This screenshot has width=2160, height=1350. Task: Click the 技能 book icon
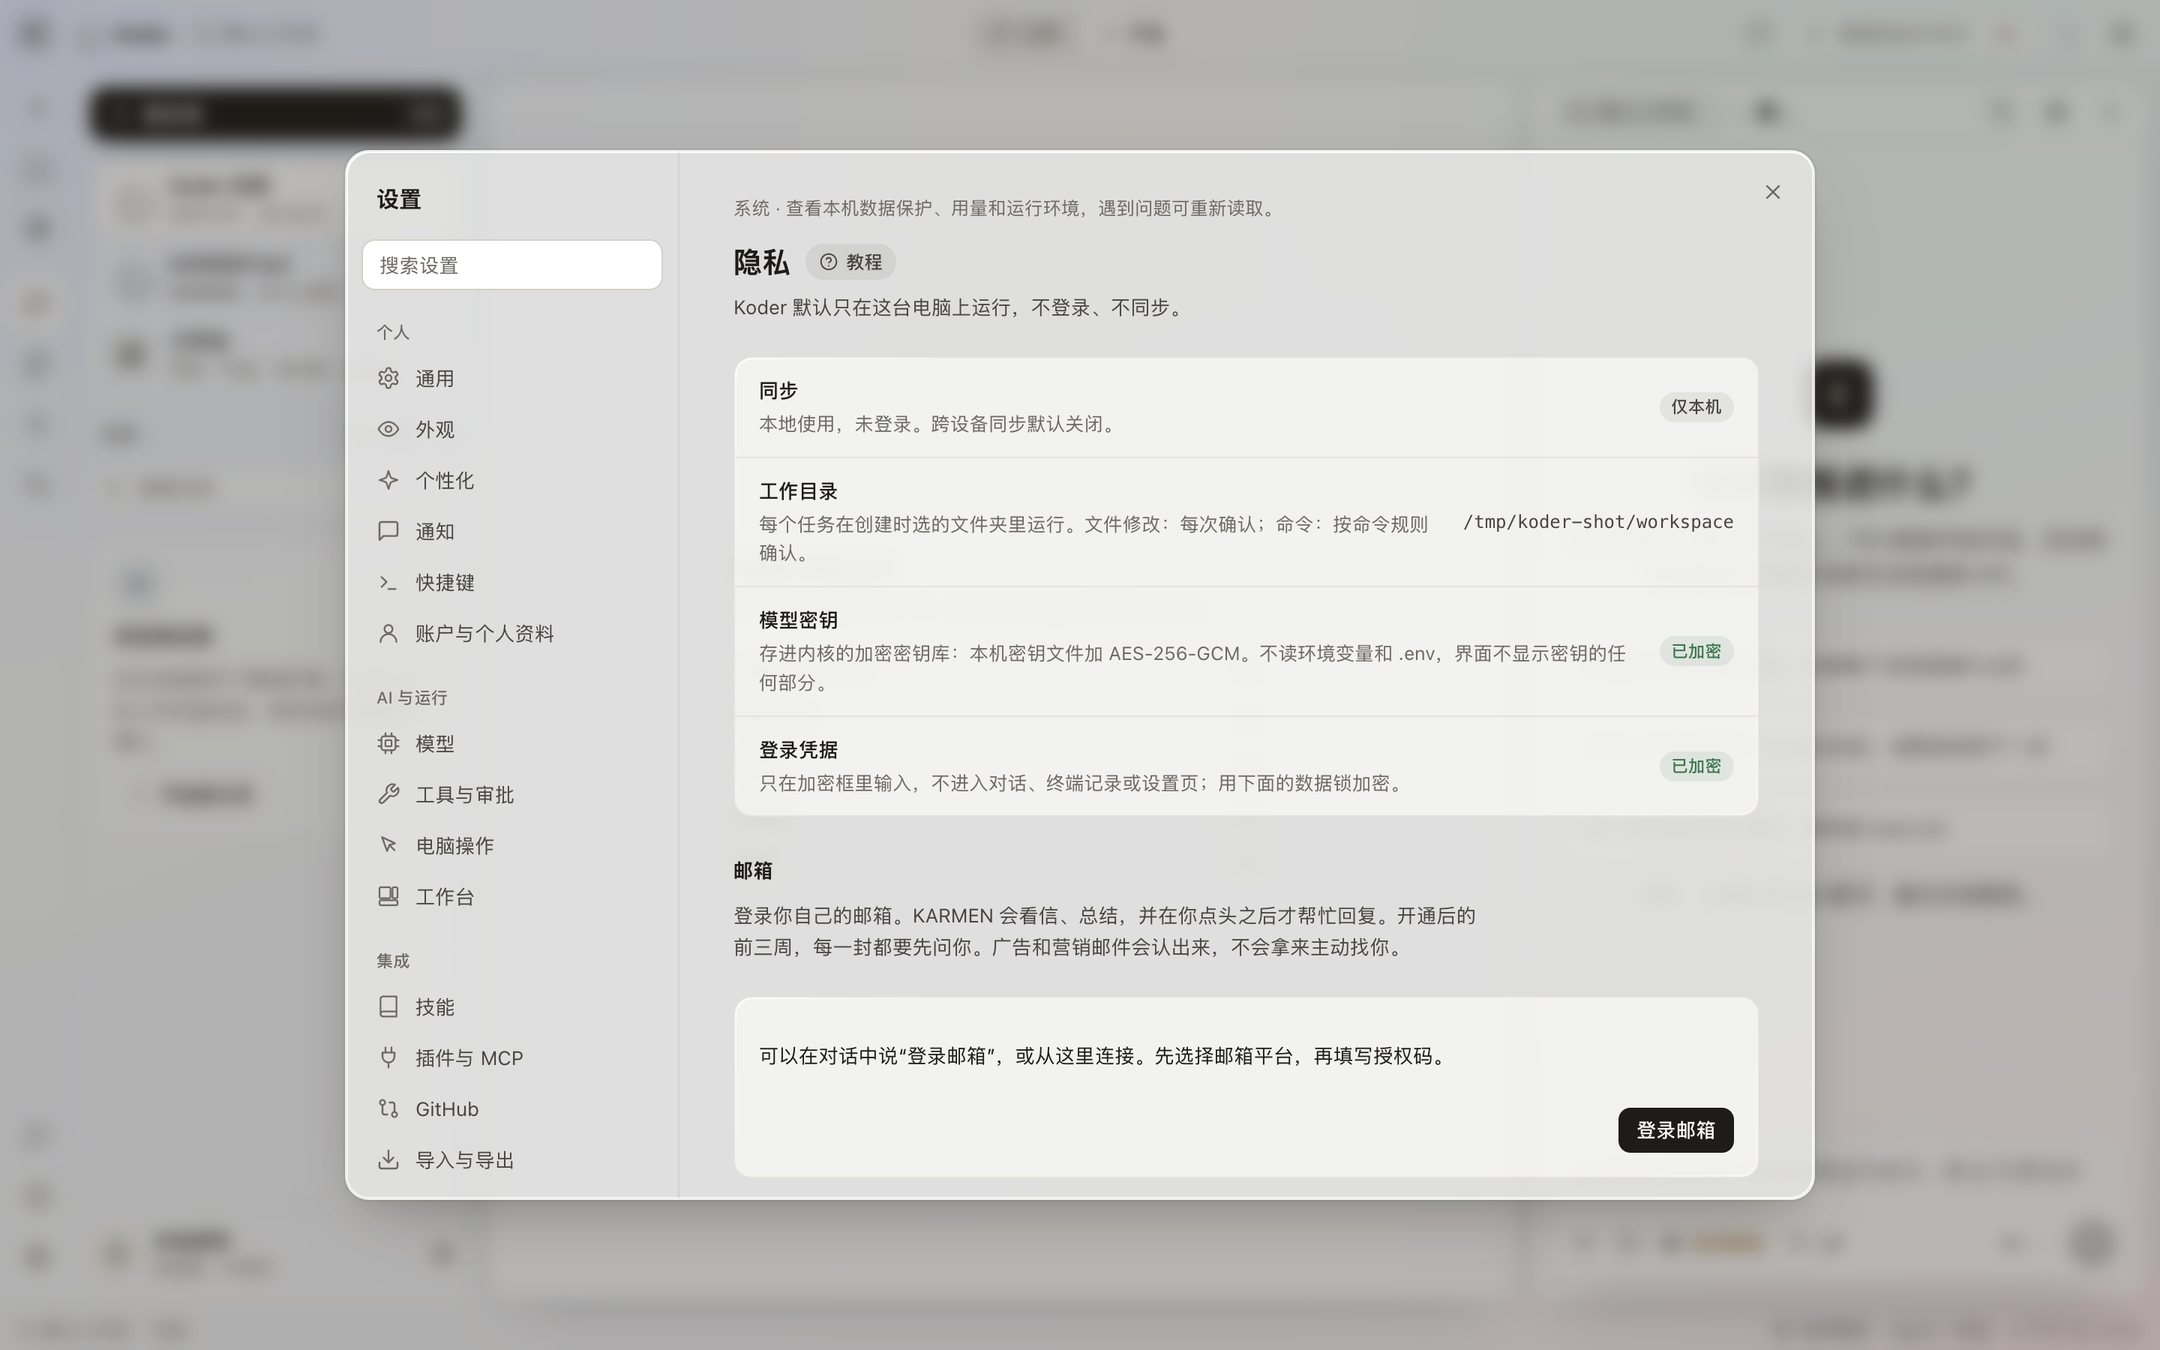pyautogui.click(x=388, y=1006)
